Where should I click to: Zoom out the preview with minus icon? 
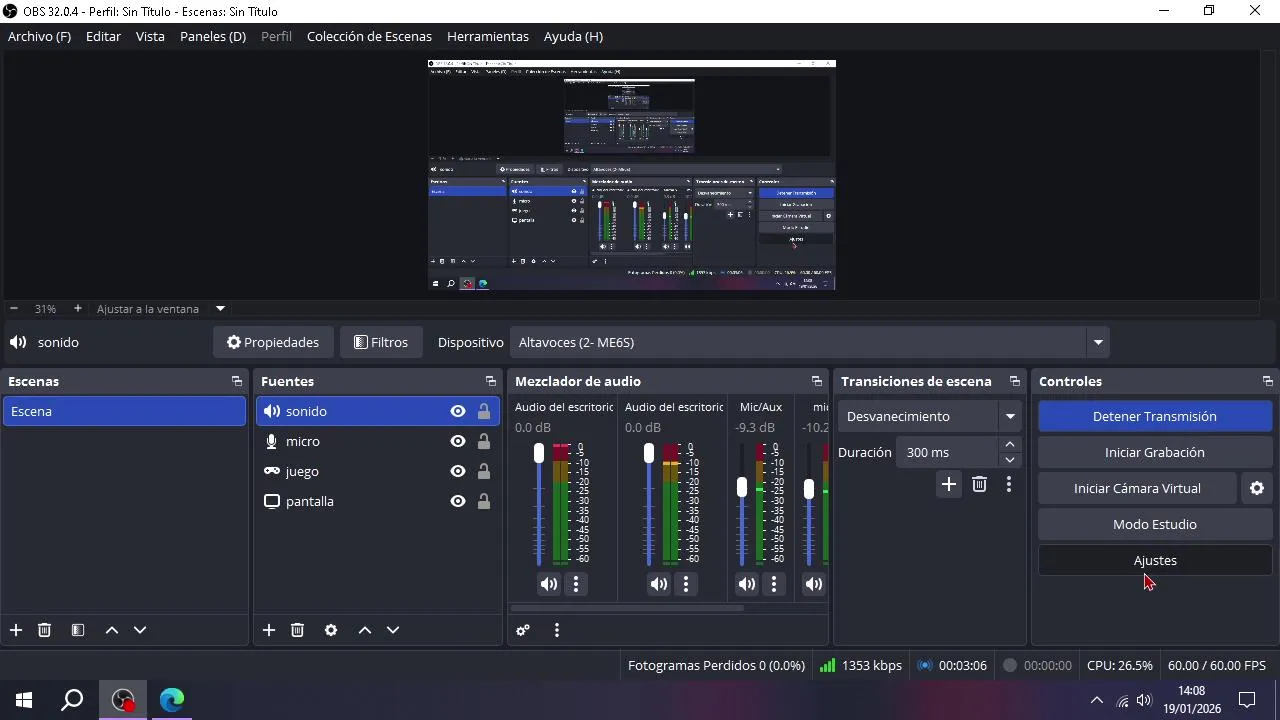(x=14, y=308)
